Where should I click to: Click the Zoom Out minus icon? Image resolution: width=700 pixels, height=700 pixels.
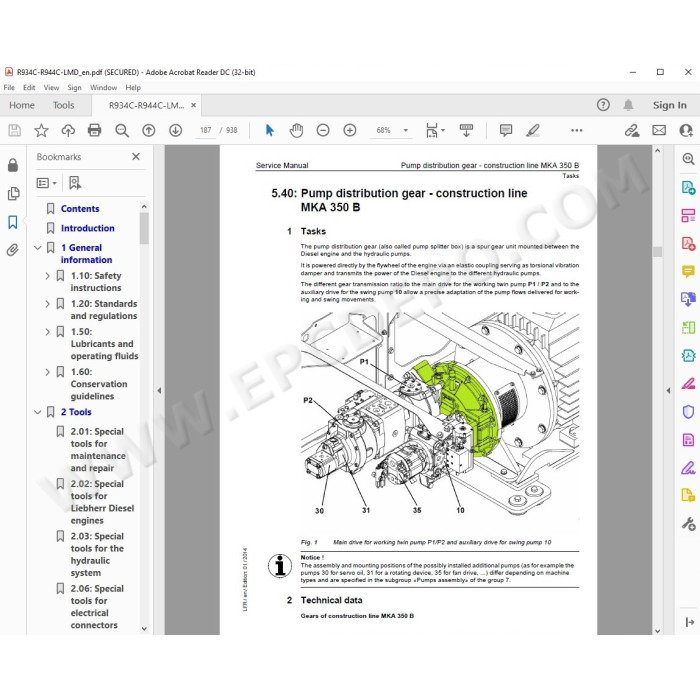(323, 130)
